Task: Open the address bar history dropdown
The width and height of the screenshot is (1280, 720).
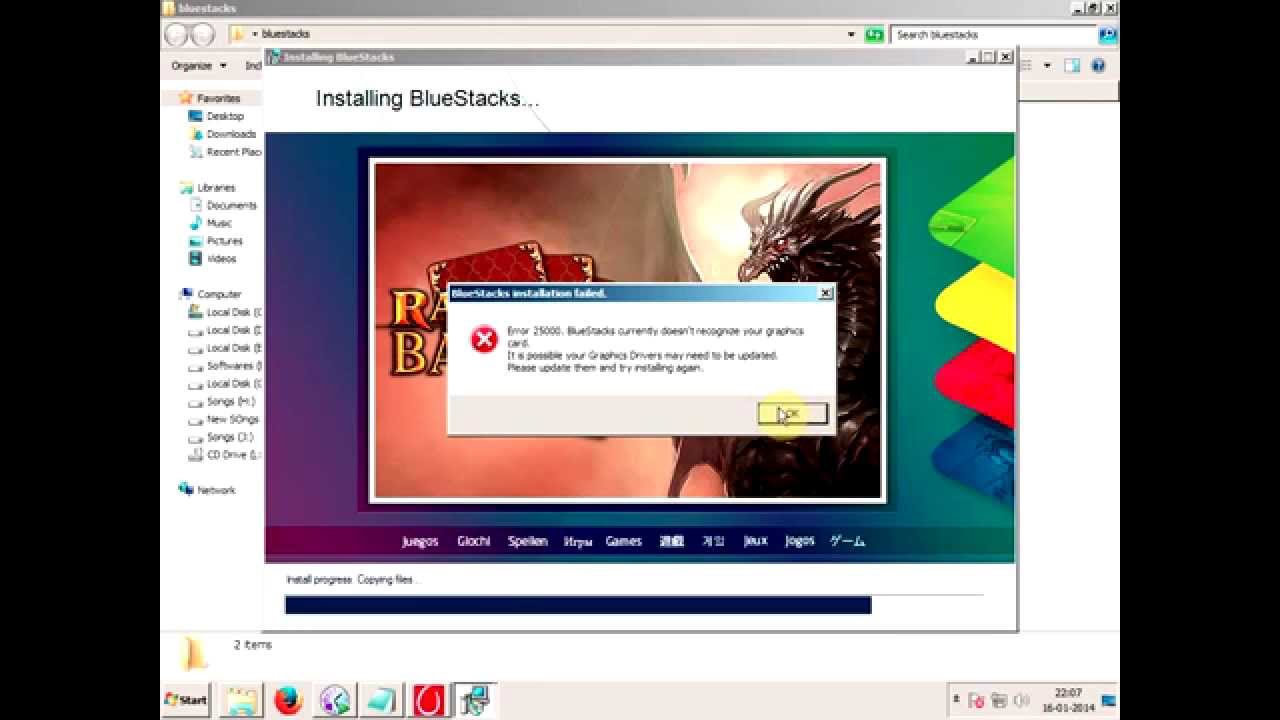Action: point(851,34)
